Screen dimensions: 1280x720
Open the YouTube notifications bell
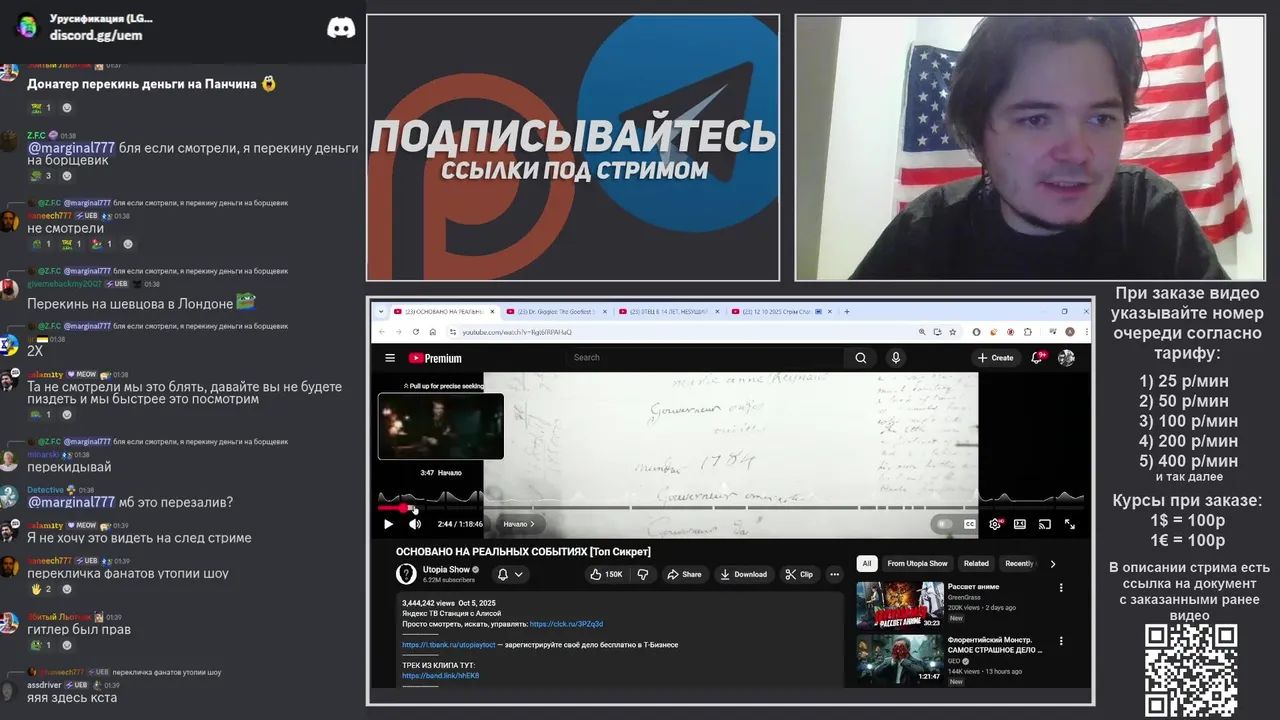[1038, 358]
